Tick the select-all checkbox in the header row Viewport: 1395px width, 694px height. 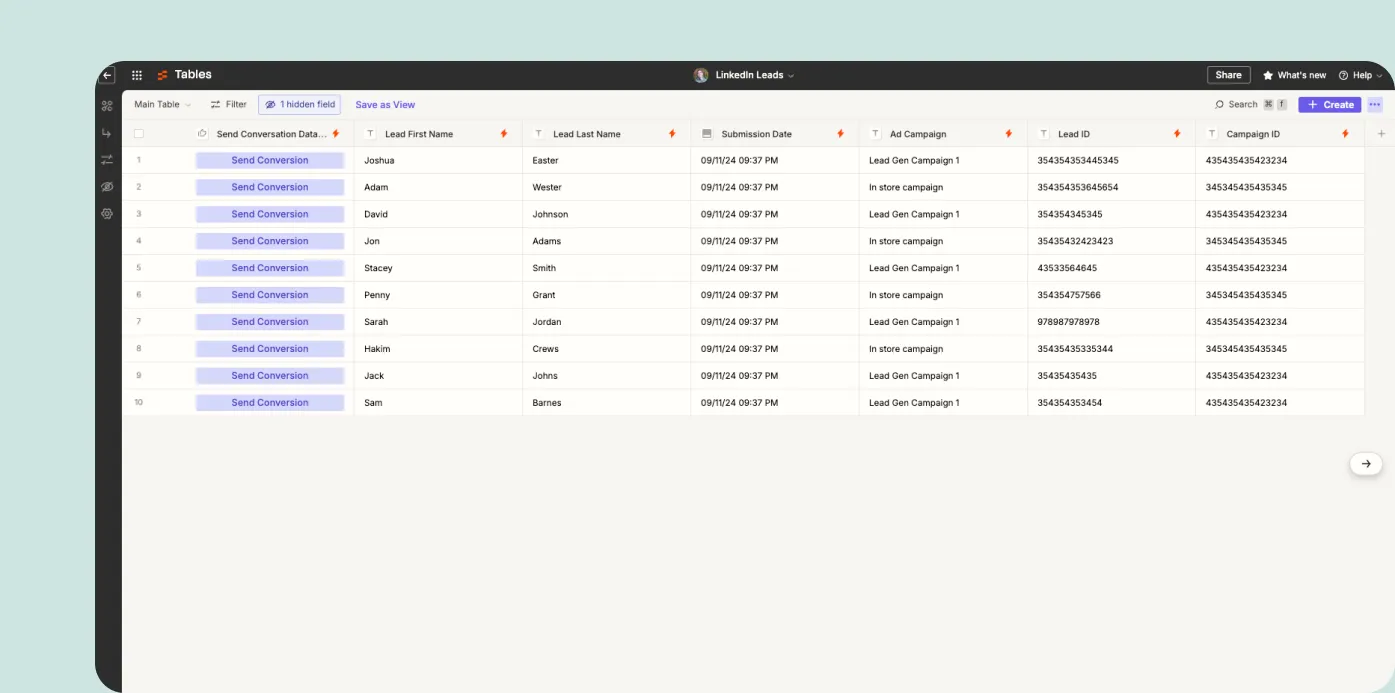point(139,134)
